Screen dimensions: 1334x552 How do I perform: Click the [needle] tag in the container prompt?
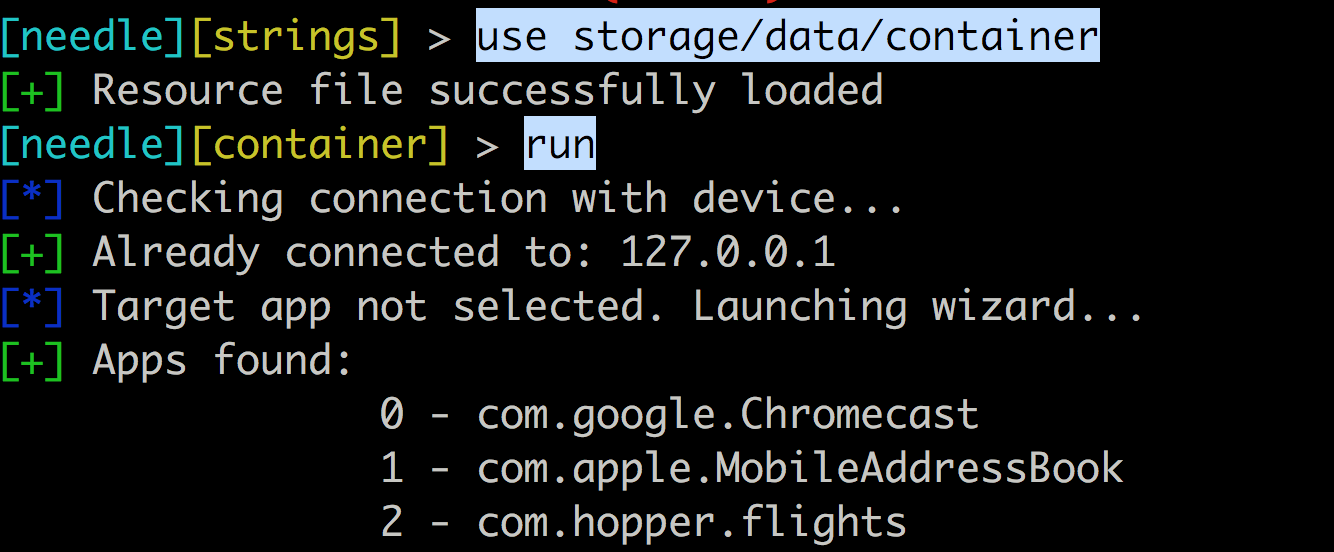[x=93, y=145]
